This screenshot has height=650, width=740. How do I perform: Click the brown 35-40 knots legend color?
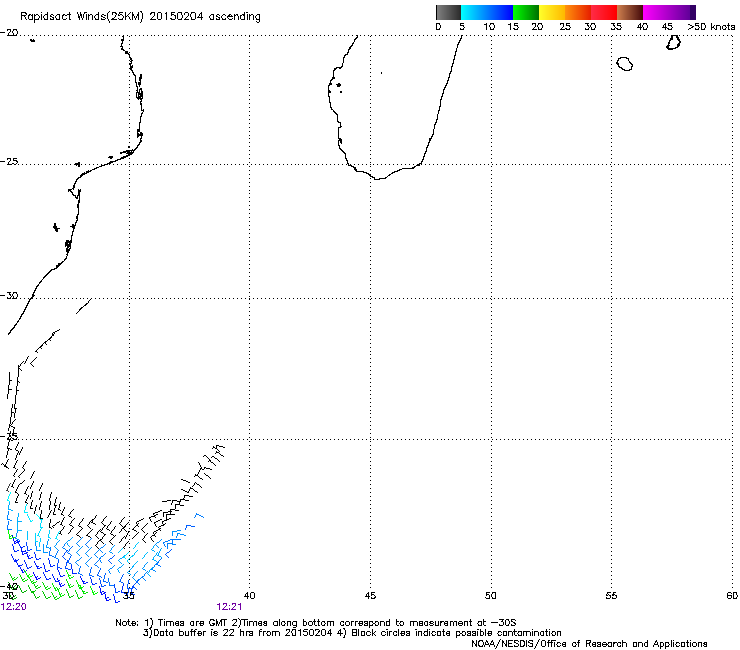point(630,12)
